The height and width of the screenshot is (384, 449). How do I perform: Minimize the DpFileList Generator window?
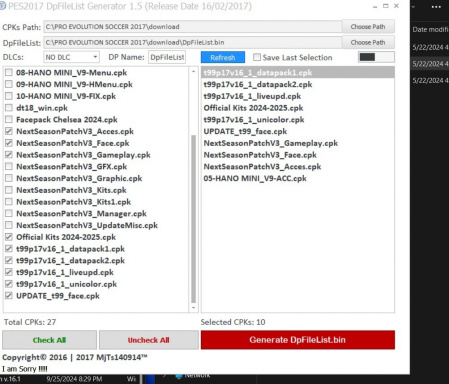click(x=375, y=6)
